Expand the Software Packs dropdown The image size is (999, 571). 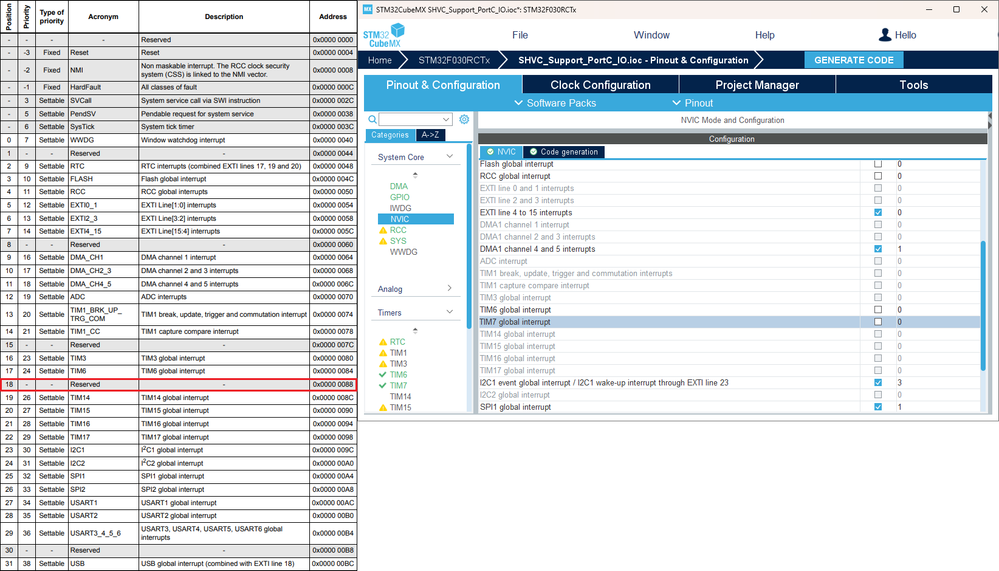[x=554, y=103]
